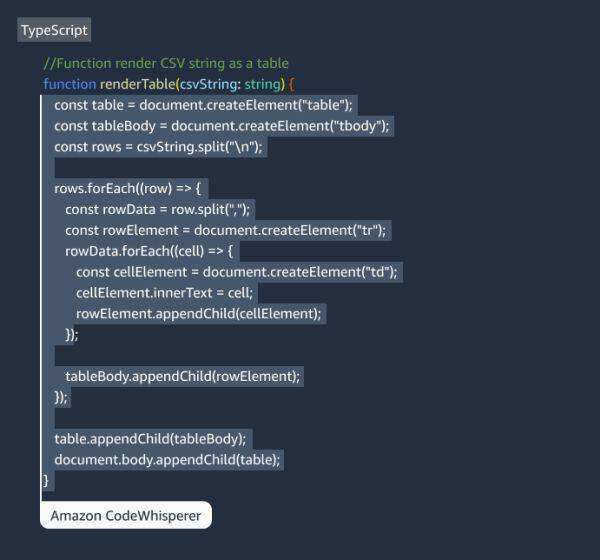Click the final closing curly brace

coord(45,480)
